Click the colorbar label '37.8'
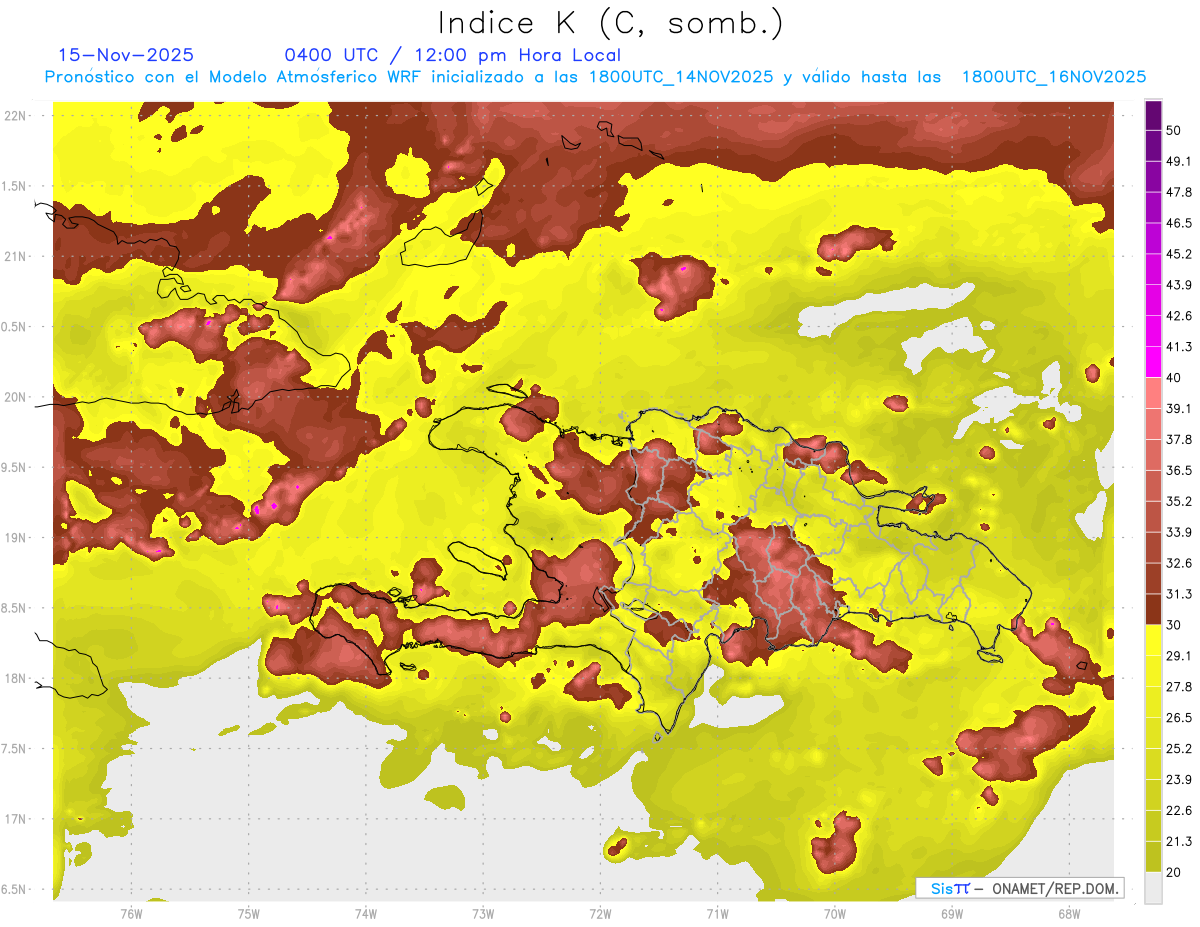The width and height of the screenshot is (1200, 927). point(1179,440)
